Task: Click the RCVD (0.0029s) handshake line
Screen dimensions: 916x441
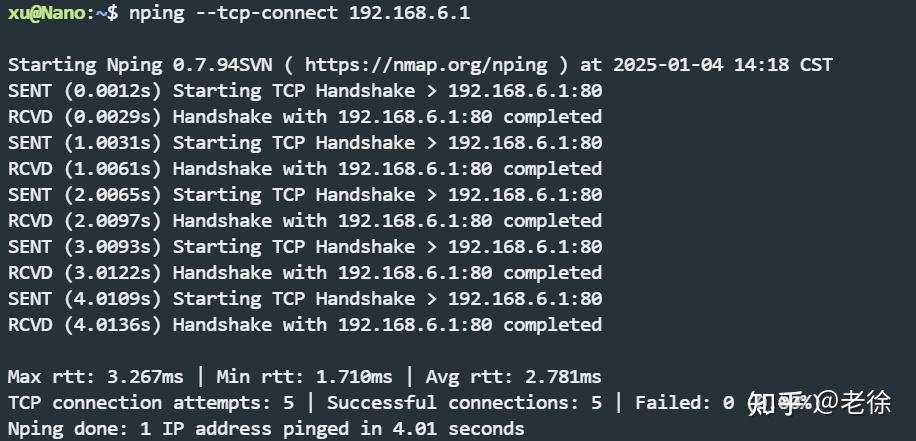Action: (305, 117)
